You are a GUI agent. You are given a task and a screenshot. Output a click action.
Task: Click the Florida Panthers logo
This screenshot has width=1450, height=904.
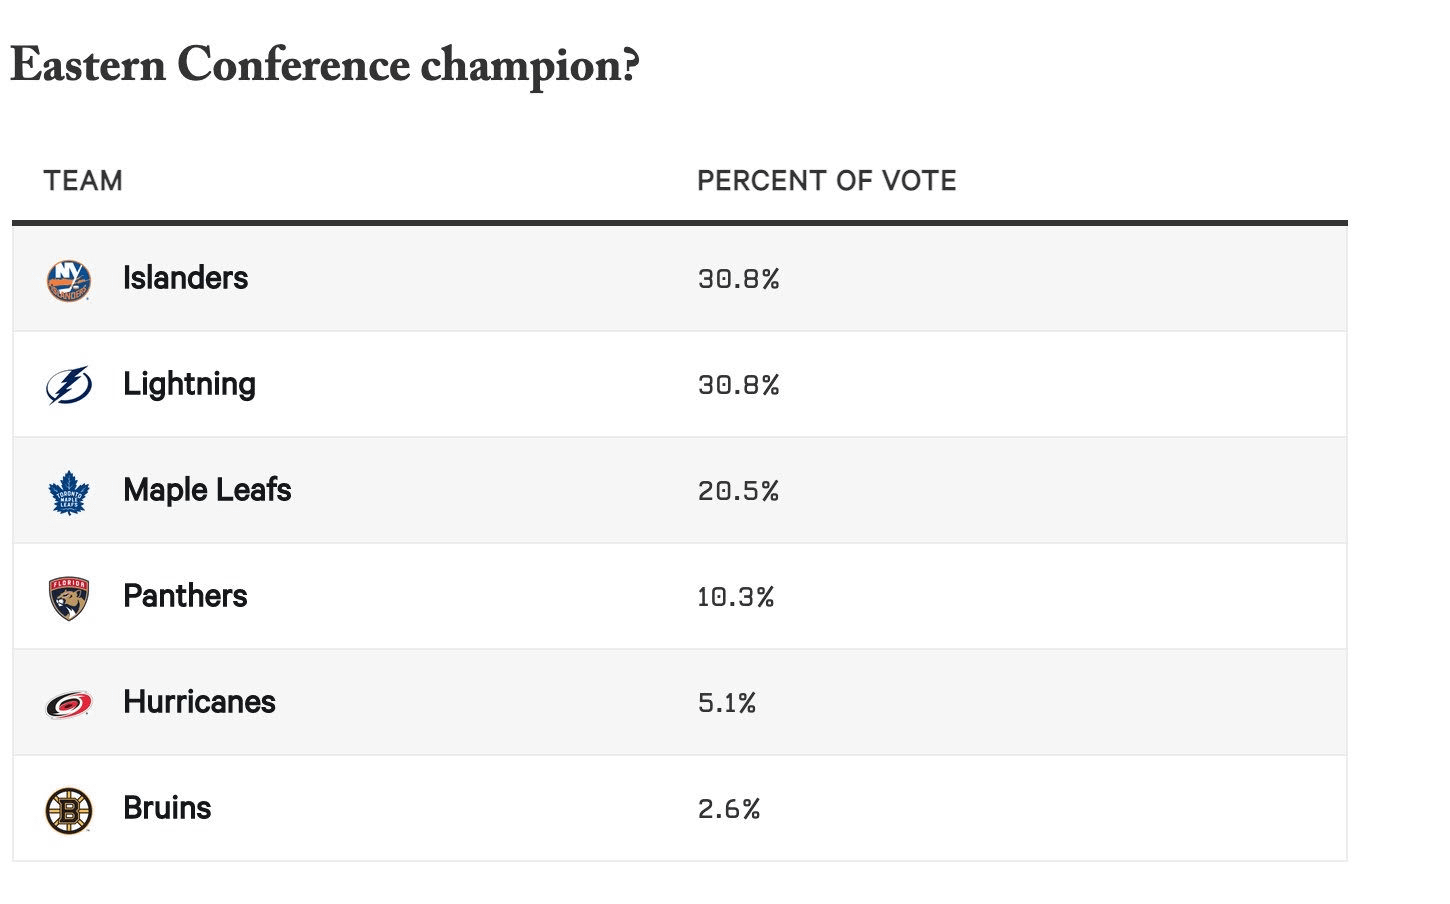[x=69, y=598]
